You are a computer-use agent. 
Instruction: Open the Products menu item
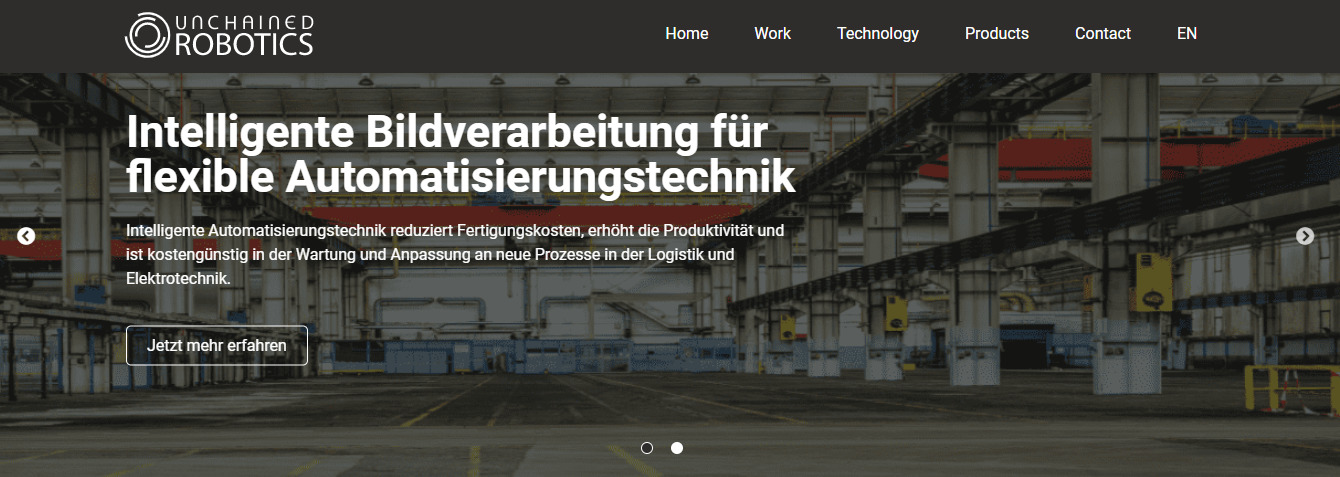(997, 33)
